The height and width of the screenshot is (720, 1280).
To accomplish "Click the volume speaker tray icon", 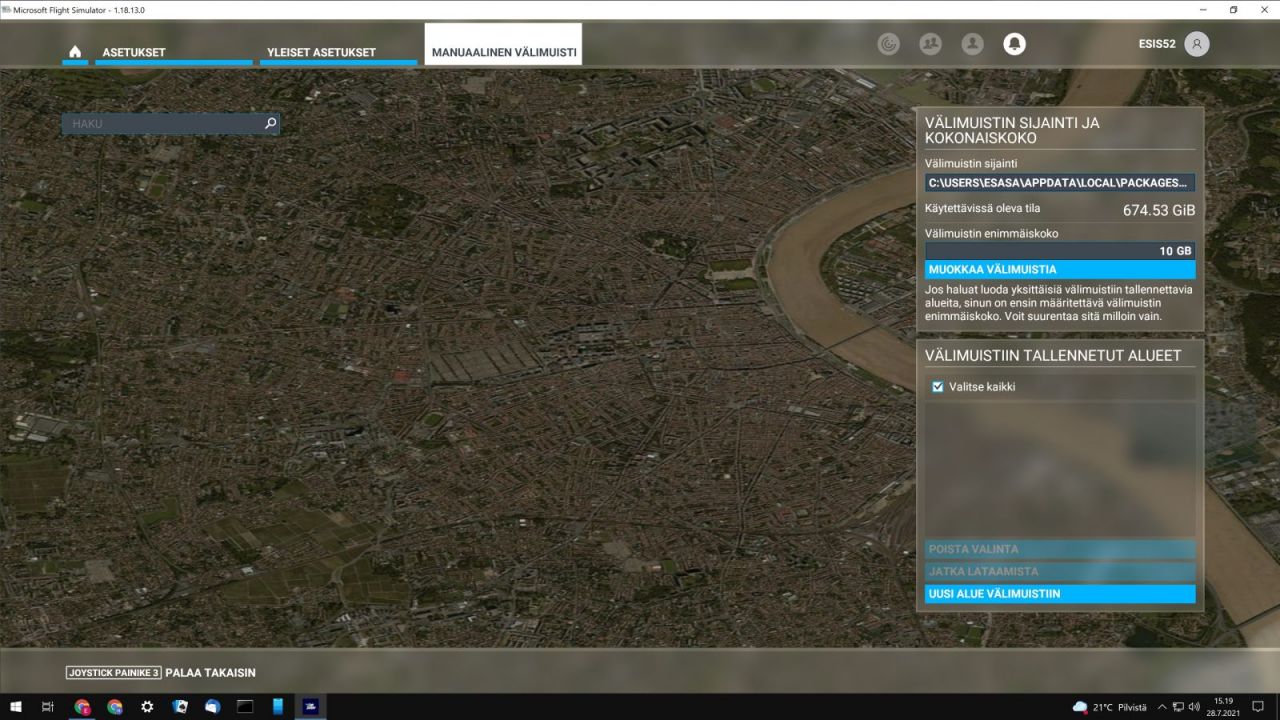I will coord(1194,707).
